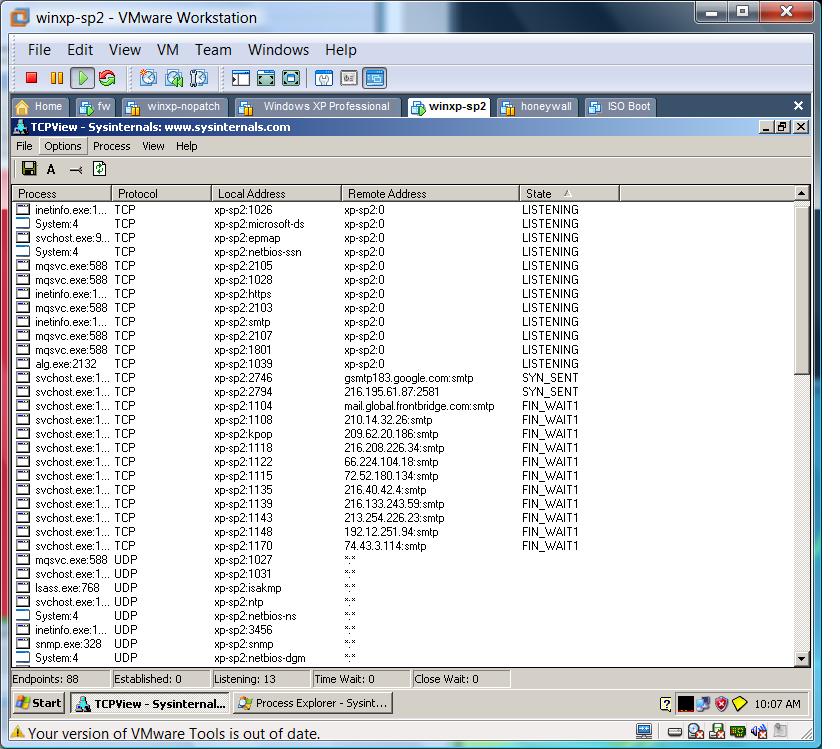Select row with mail.global.frontbridge.com:smtp remote address
The image size is (840, 749).
(403, 406)
